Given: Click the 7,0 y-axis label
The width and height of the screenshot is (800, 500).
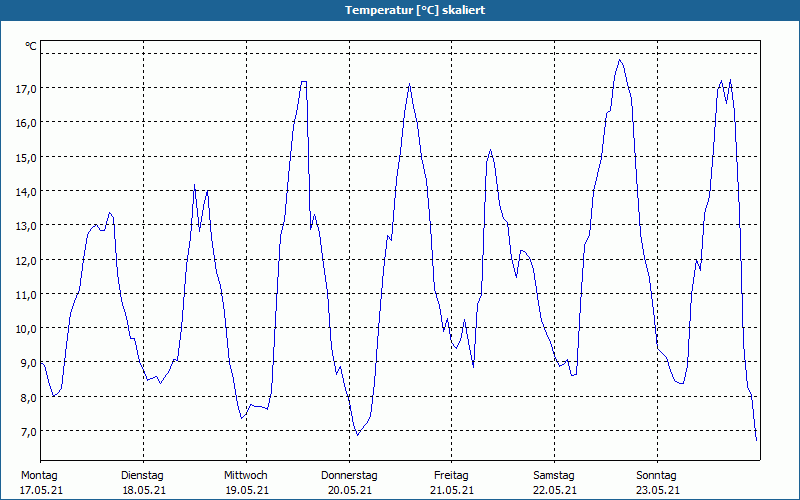Looking at the screenshot, I should [27, 432].
